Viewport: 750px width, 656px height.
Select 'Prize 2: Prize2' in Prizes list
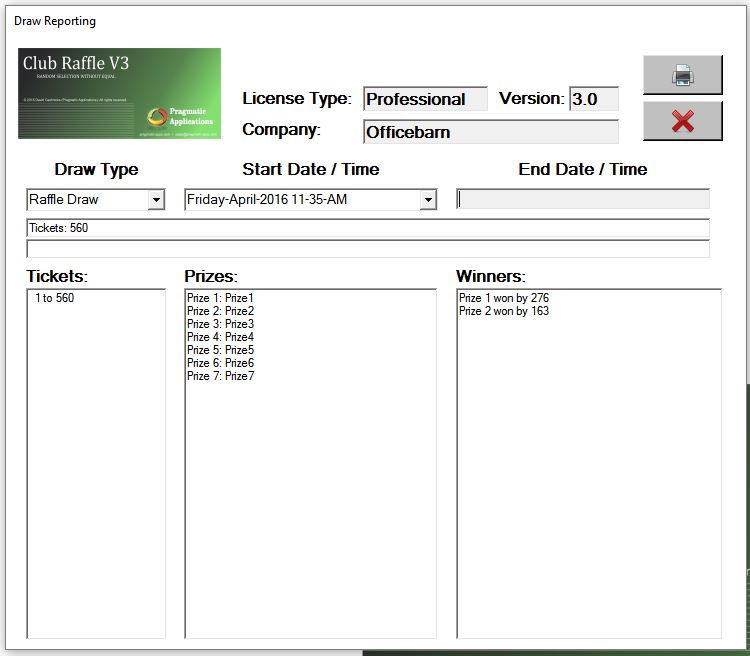point(220,311)
